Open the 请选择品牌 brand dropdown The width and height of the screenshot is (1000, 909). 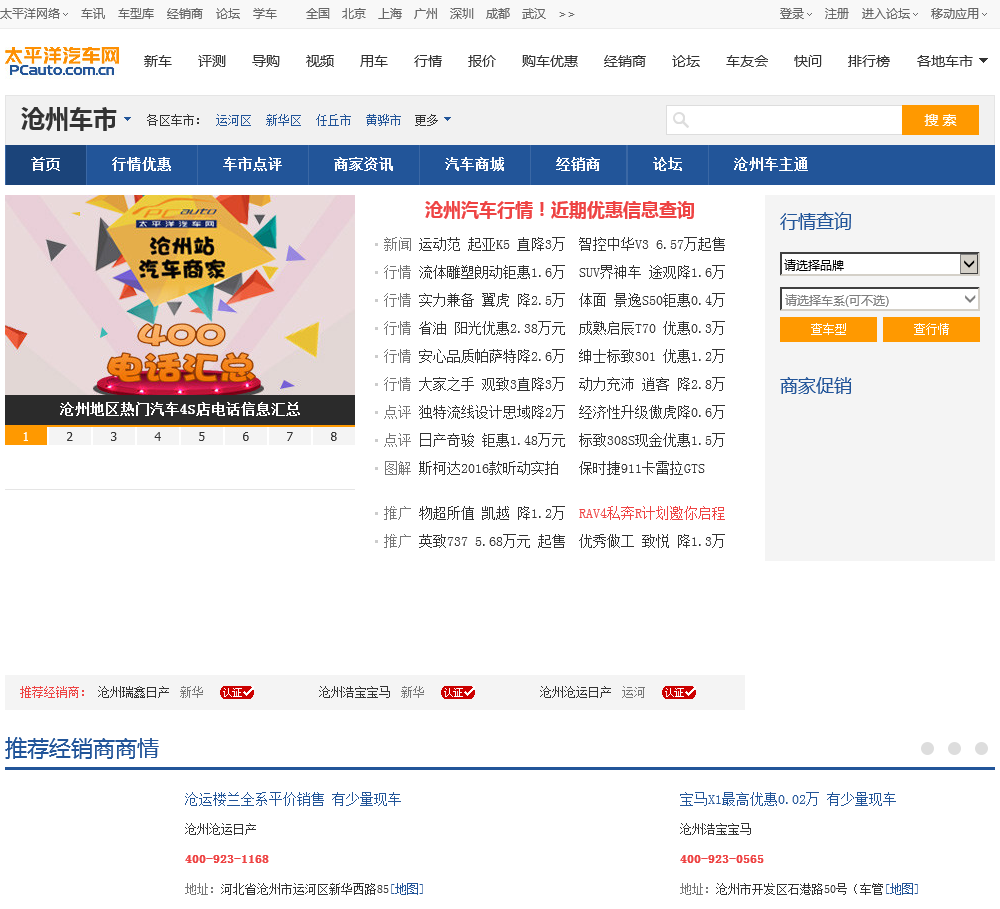(879, 264)
